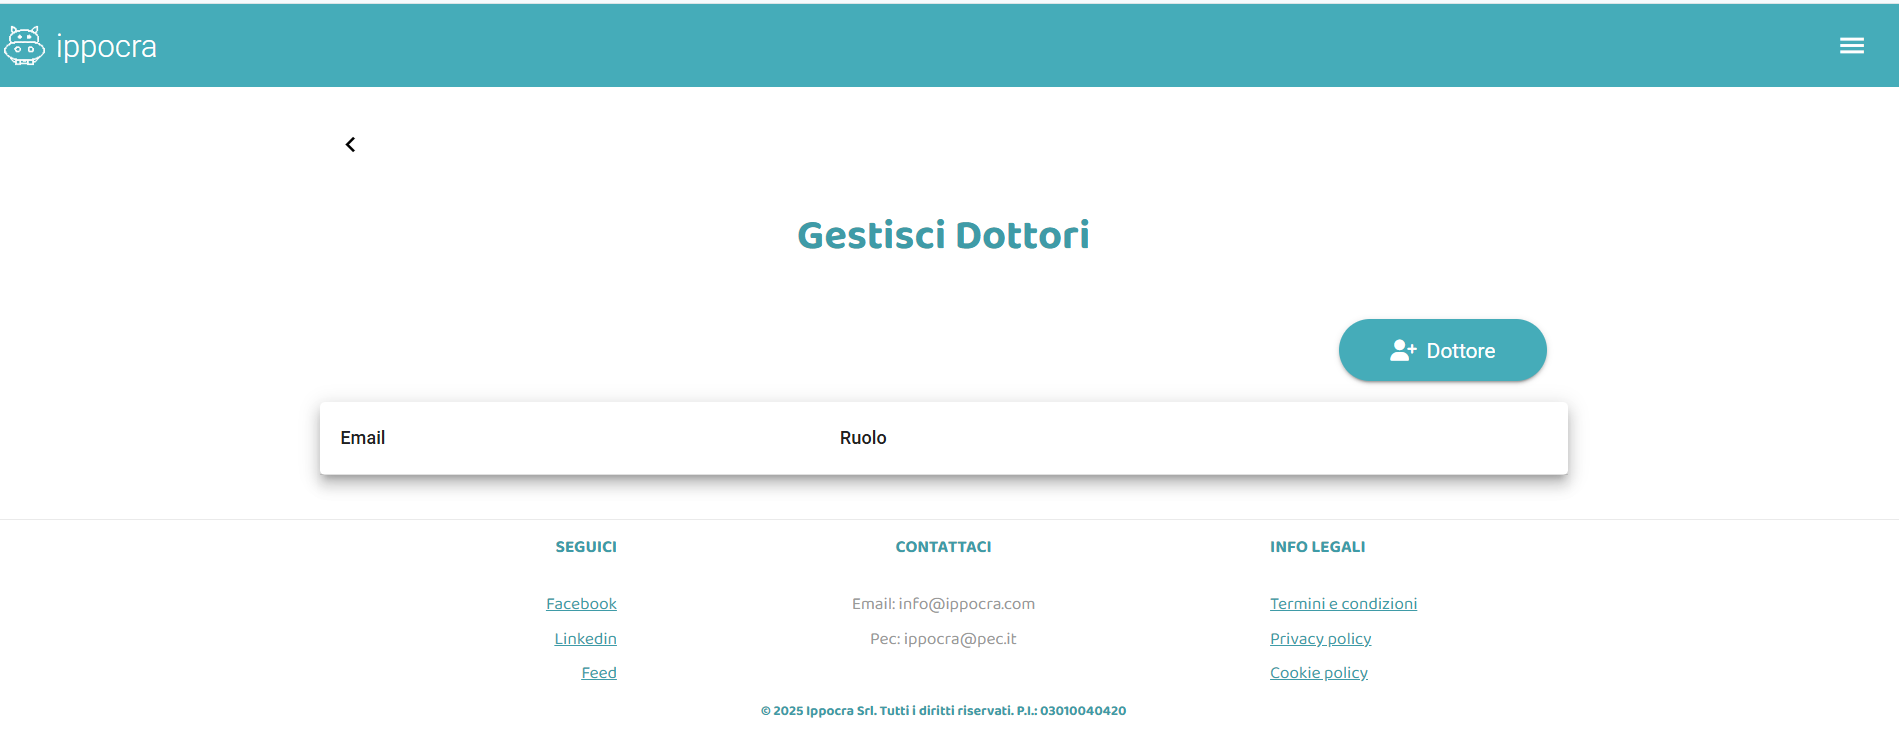Screen dimensions: 1899x739
Task: Open the Linkedin footer link
Action: tap(585, 639)
